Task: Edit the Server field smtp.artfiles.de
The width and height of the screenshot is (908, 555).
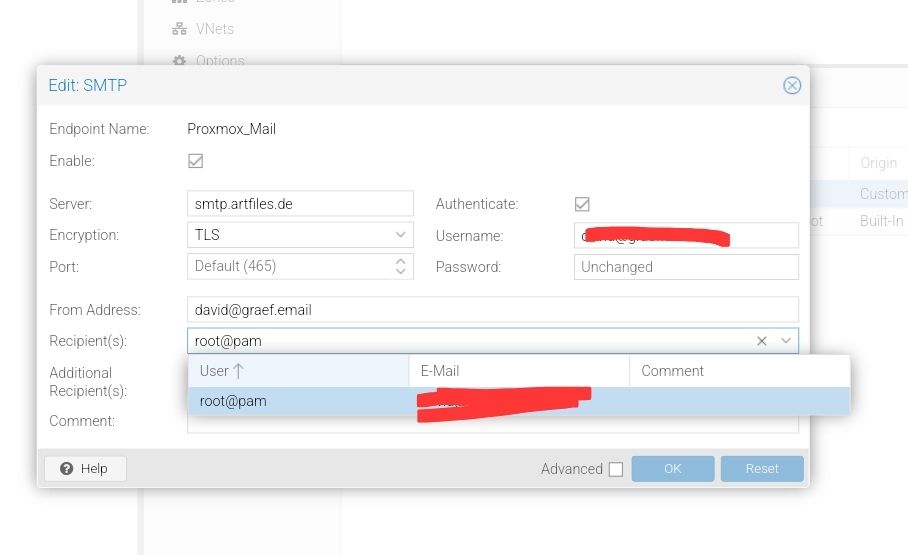Action: tap(299, 204)
